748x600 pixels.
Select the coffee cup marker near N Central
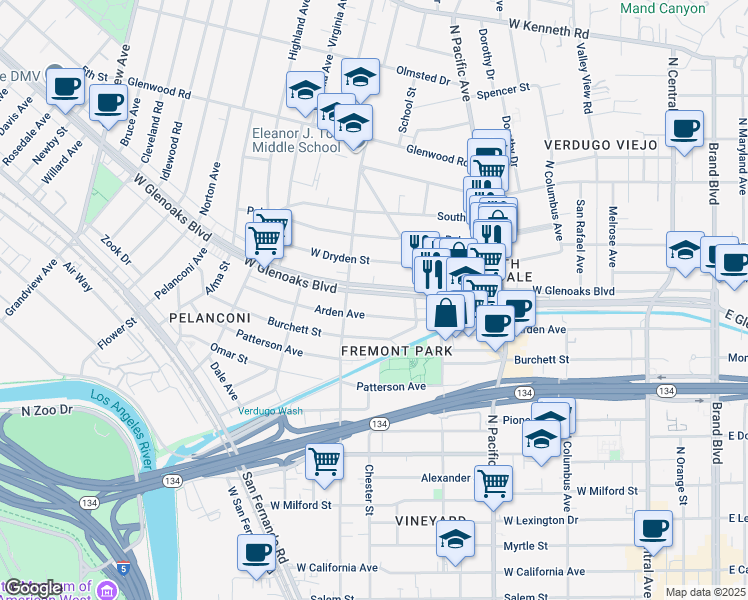click(x=685, y=129)
